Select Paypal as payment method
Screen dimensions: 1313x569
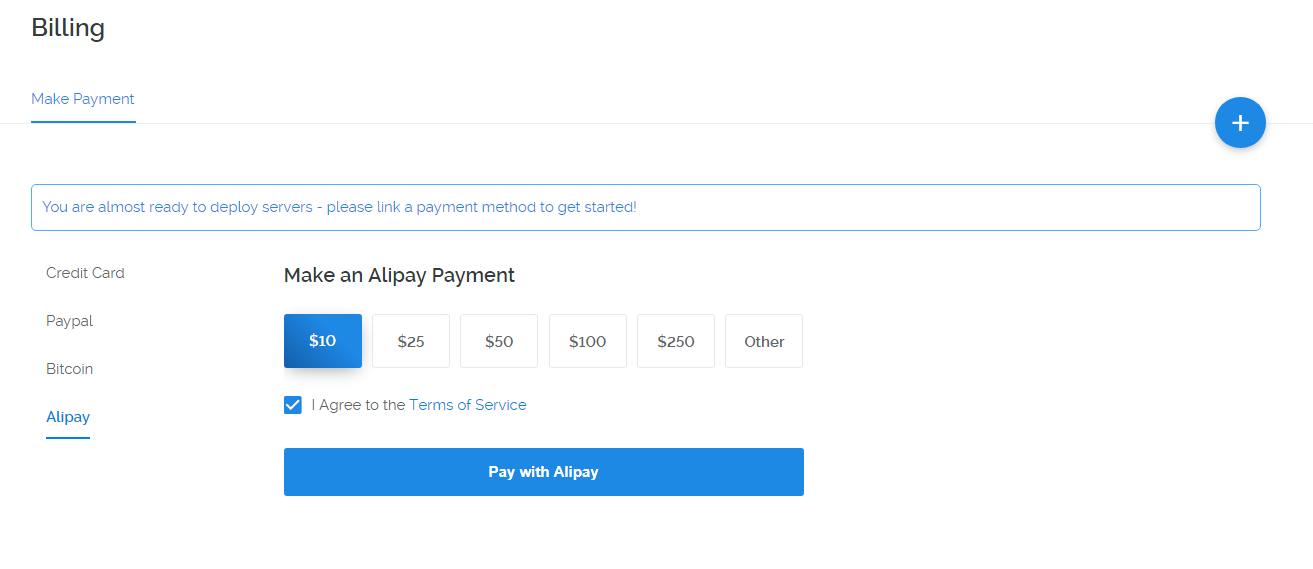click(x=69, y=321)
